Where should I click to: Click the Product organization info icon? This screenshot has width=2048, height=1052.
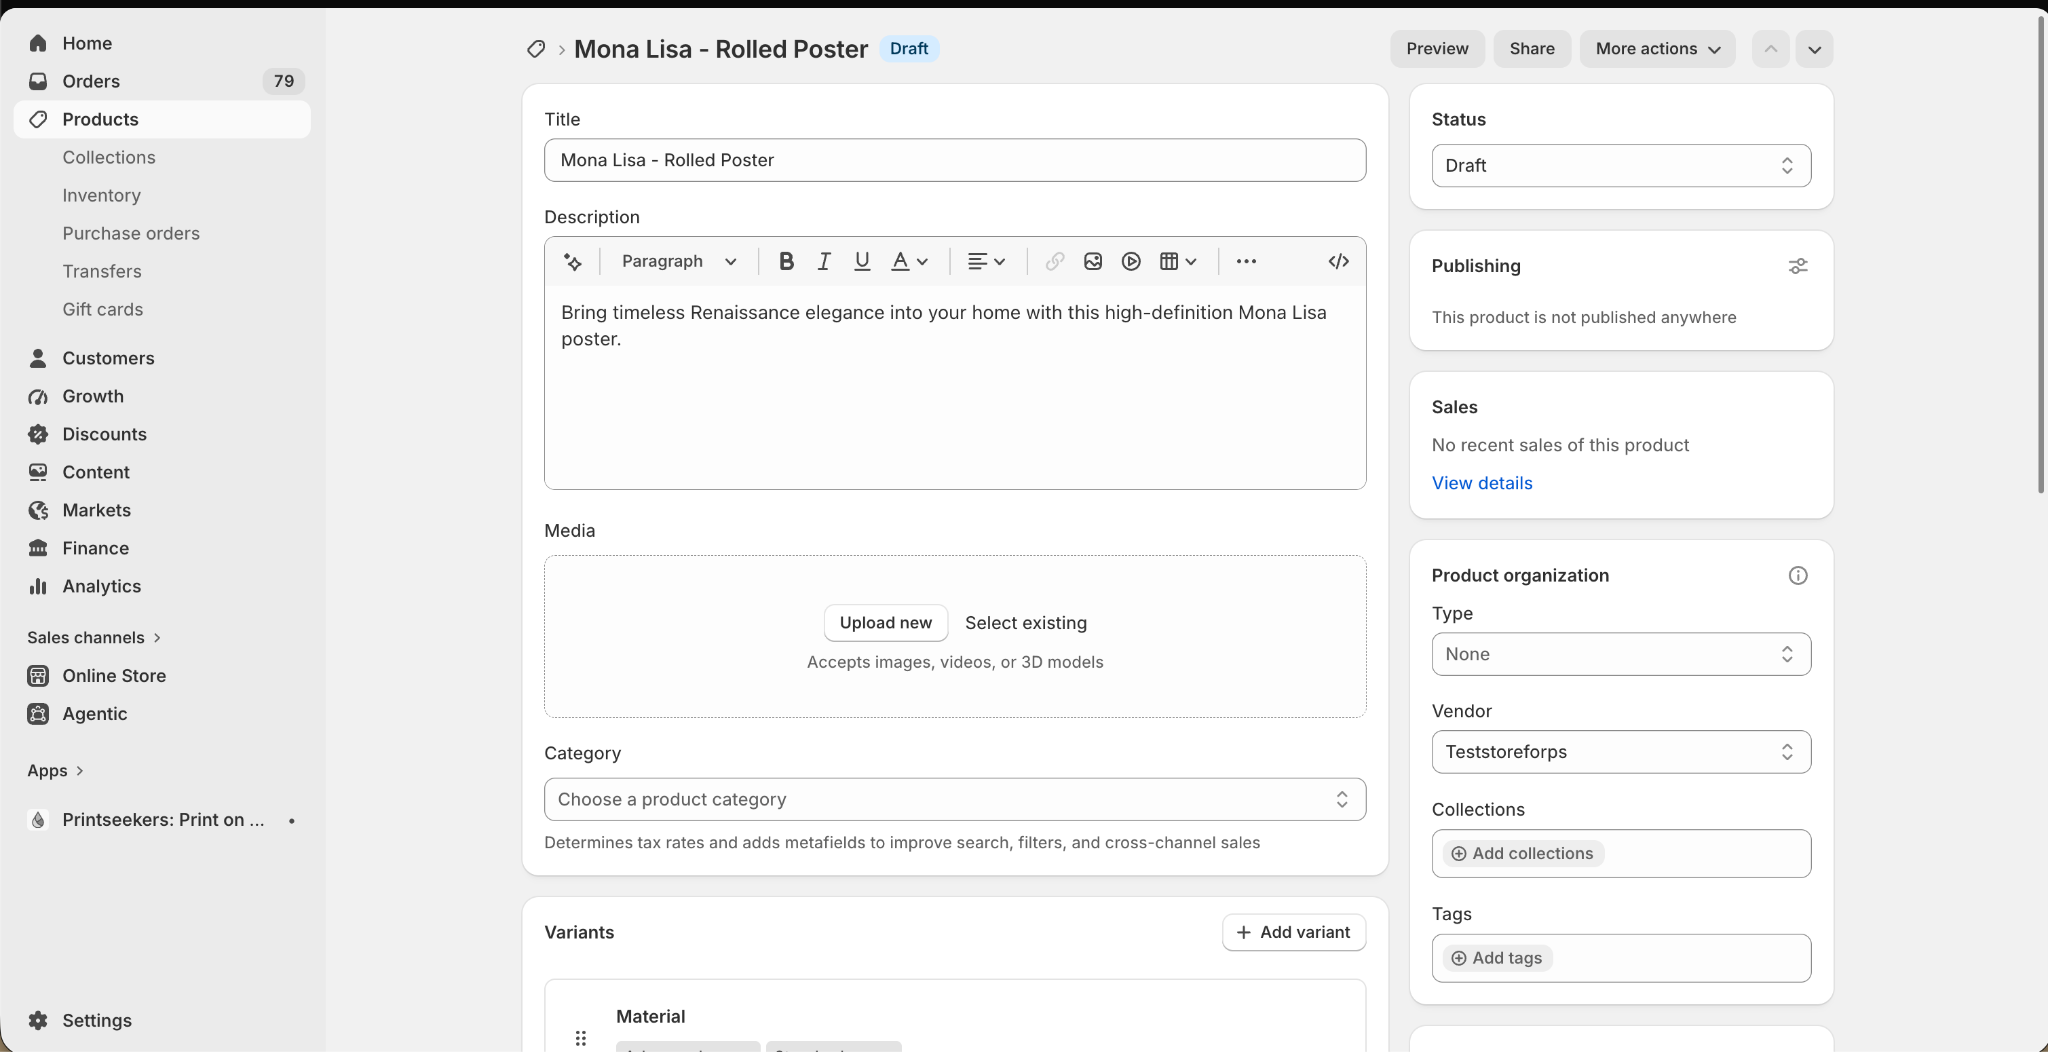tap(1798, 575)
